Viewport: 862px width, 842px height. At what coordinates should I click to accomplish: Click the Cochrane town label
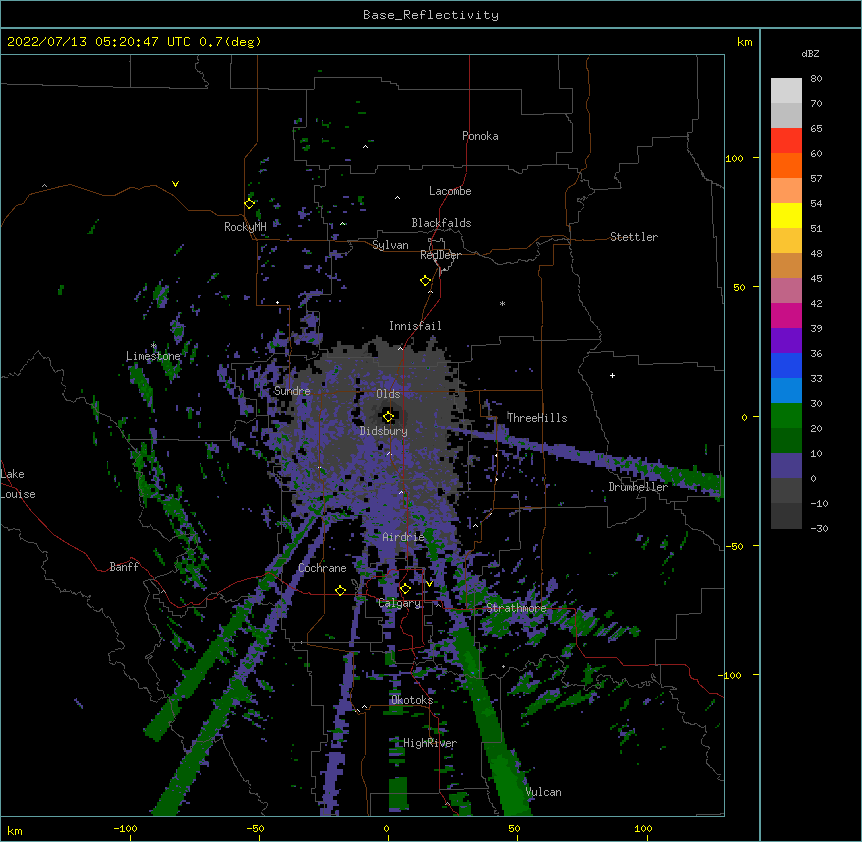point(322,568)
